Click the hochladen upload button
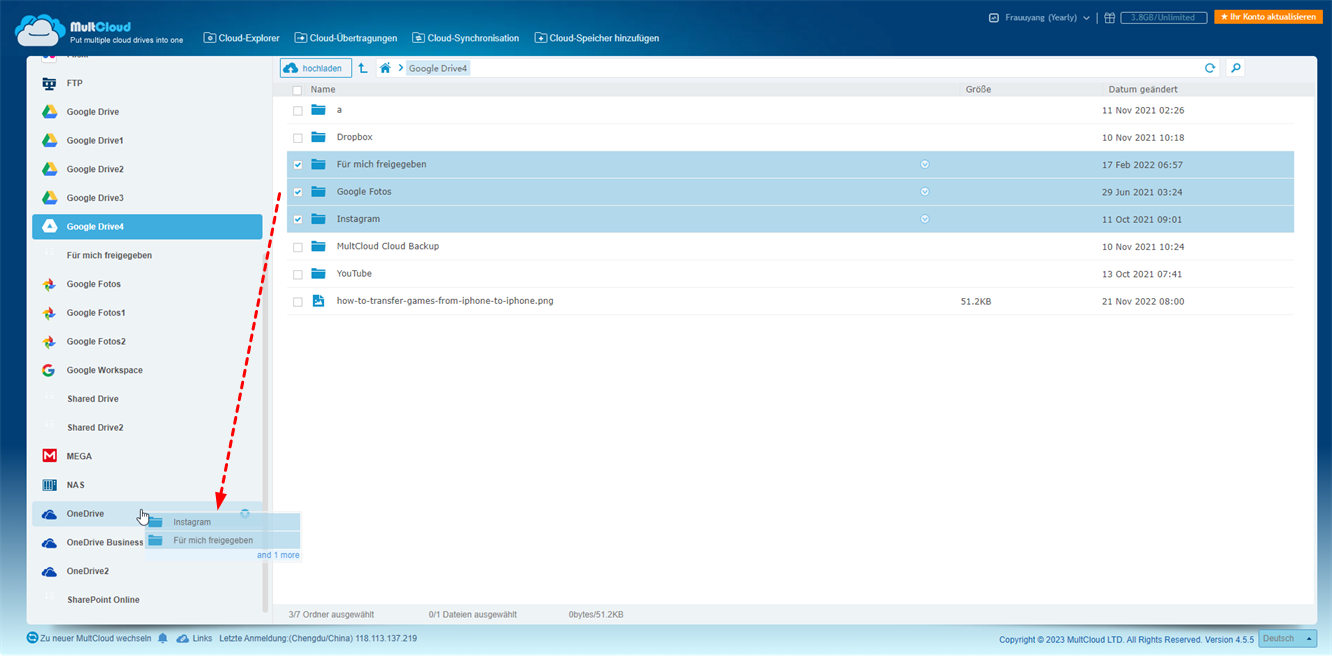The height and width of the screenshot is (656, 1332). pyautogui.click(x=315, y=68)
